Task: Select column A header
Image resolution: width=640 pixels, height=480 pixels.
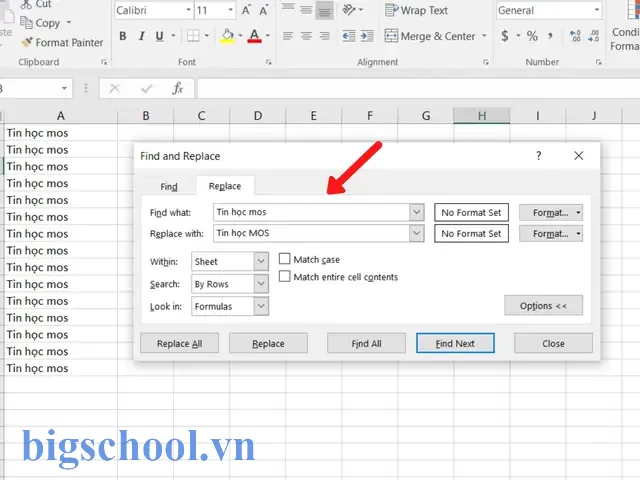Action: point(60,116)
